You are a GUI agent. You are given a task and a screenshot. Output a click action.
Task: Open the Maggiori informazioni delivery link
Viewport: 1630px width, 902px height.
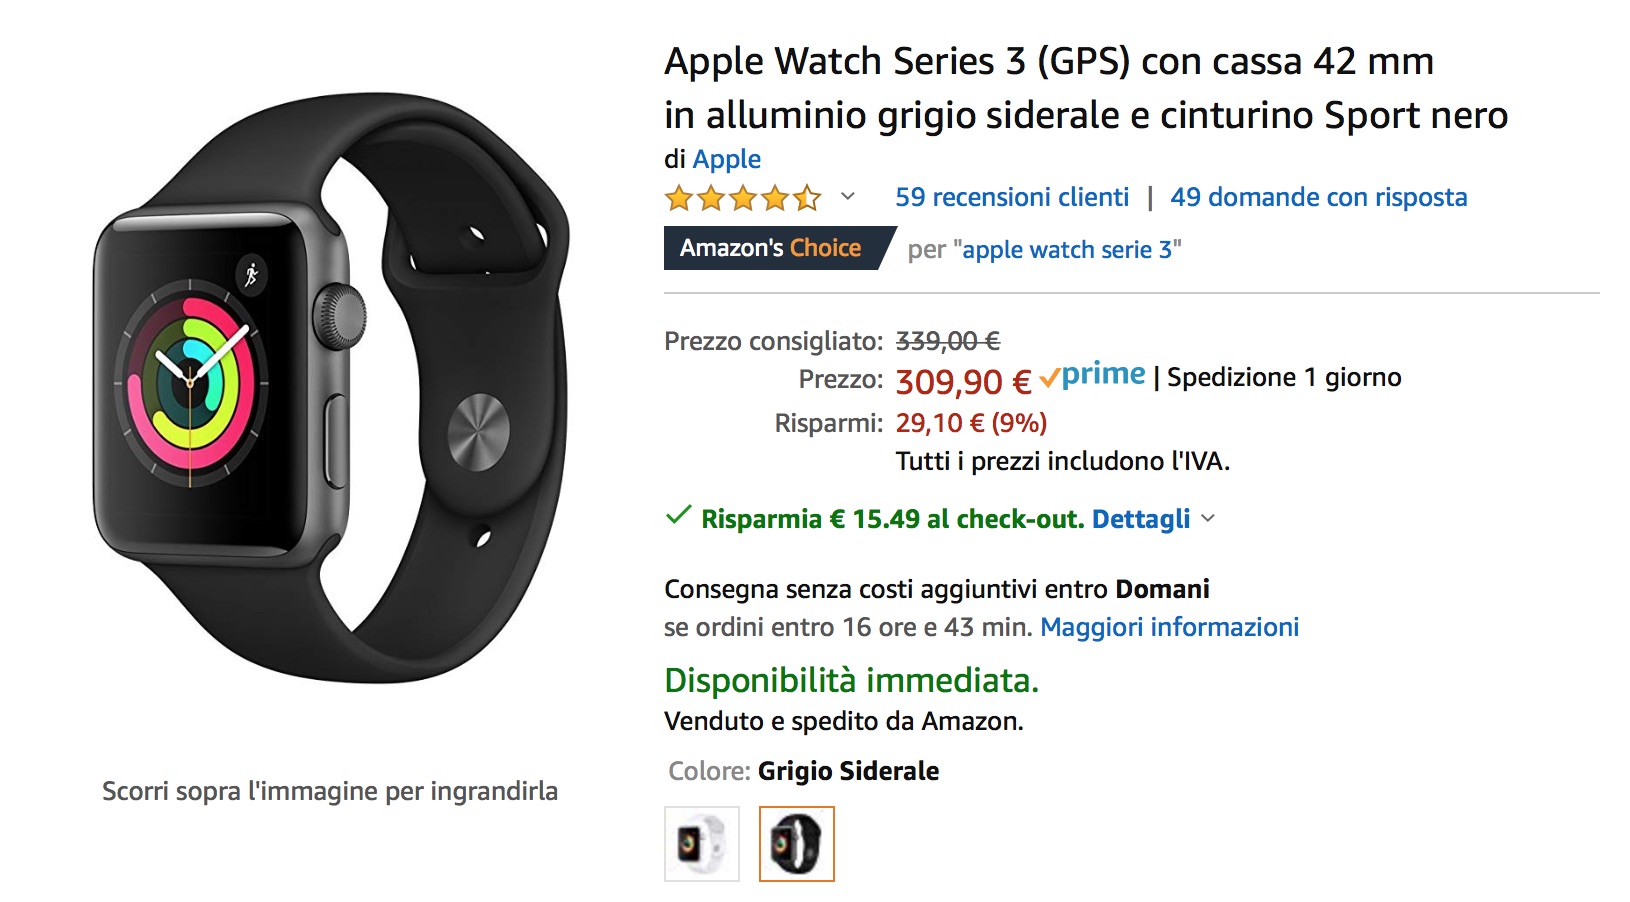[x=1169, y=627]
